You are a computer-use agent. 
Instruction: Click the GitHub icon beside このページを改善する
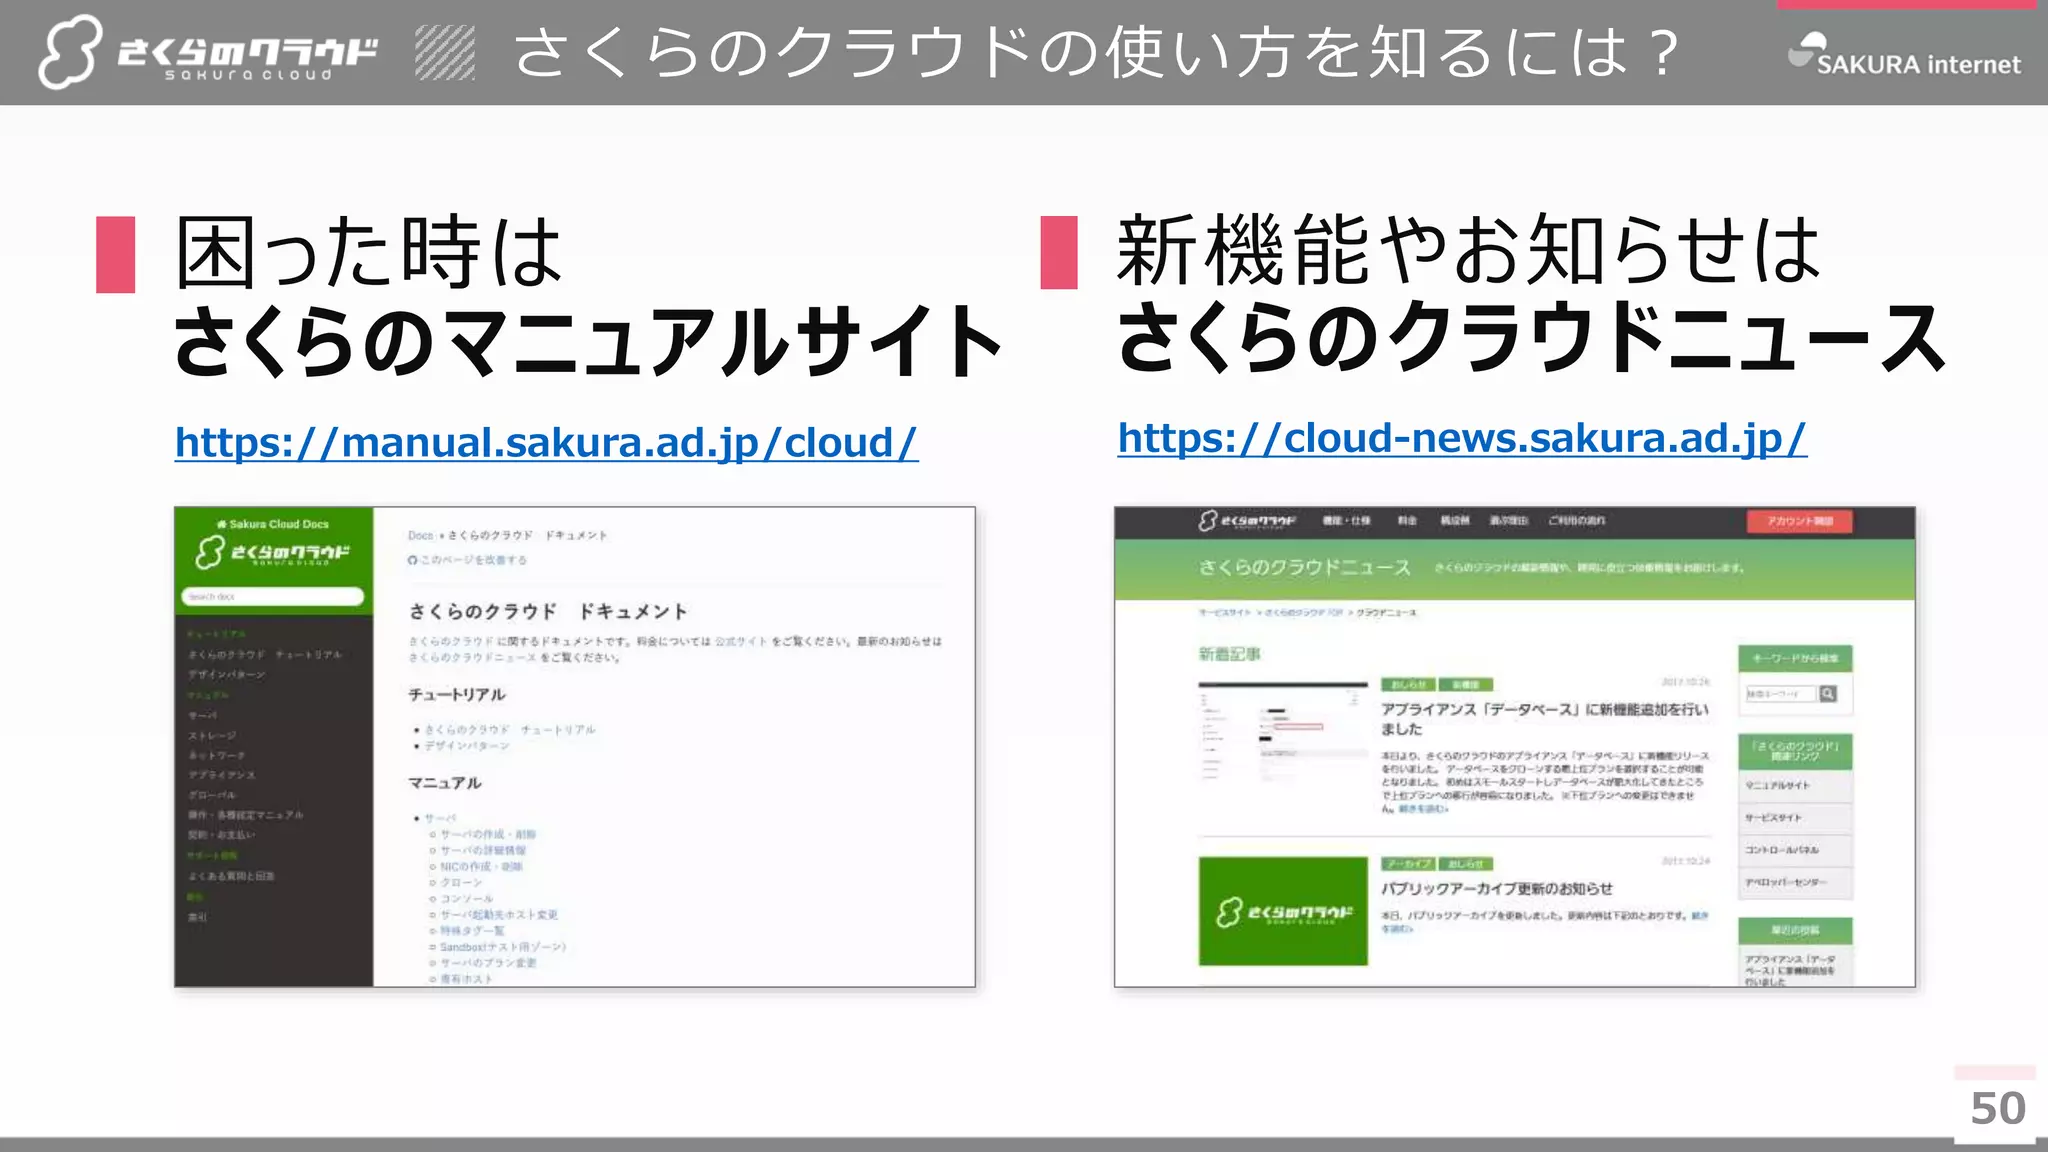click(412, 560)
